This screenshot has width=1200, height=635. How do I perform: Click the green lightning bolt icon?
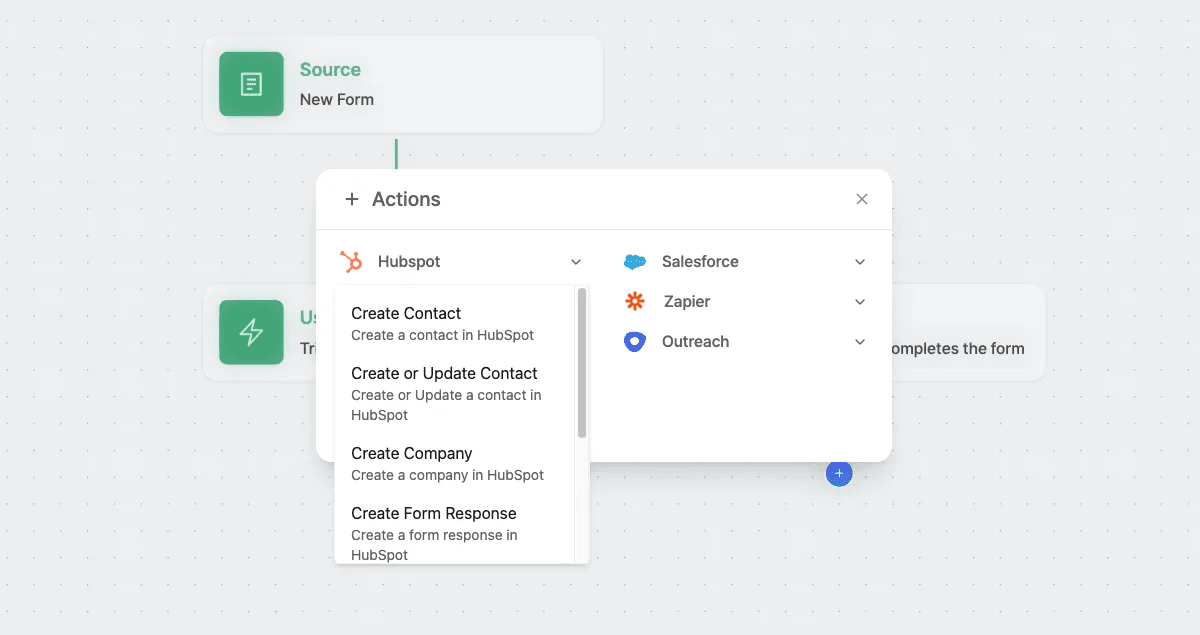[251, 332]
